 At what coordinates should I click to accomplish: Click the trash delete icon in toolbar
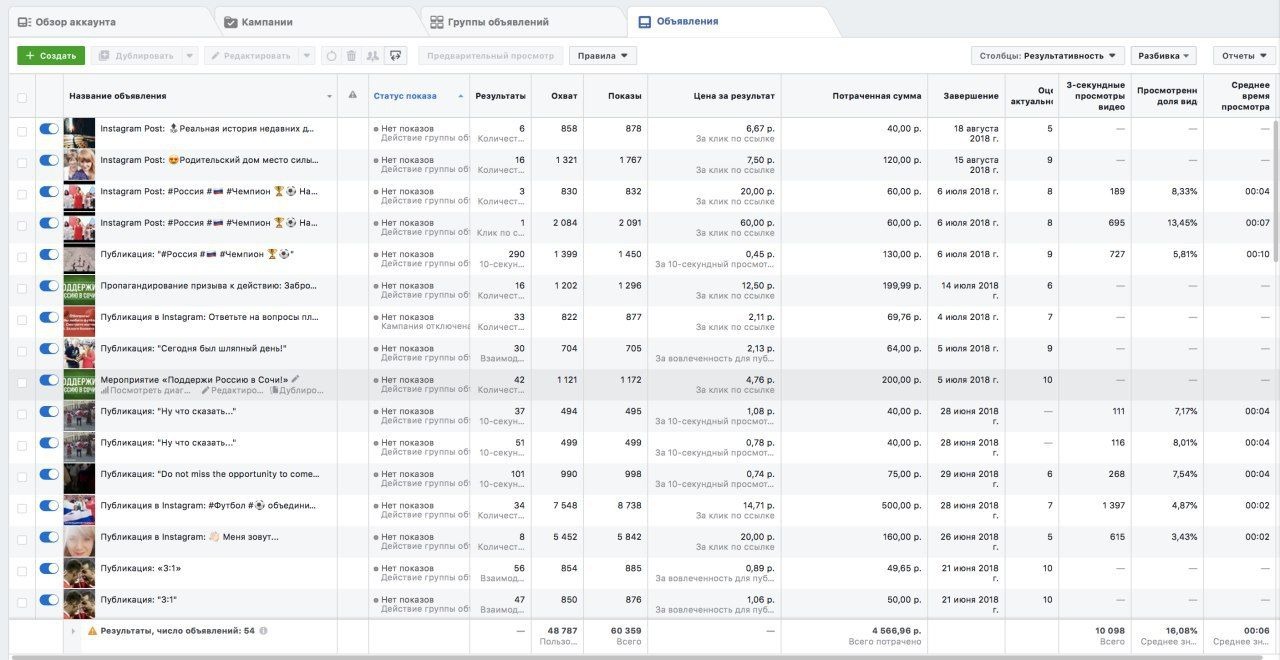tap(351, 56)
